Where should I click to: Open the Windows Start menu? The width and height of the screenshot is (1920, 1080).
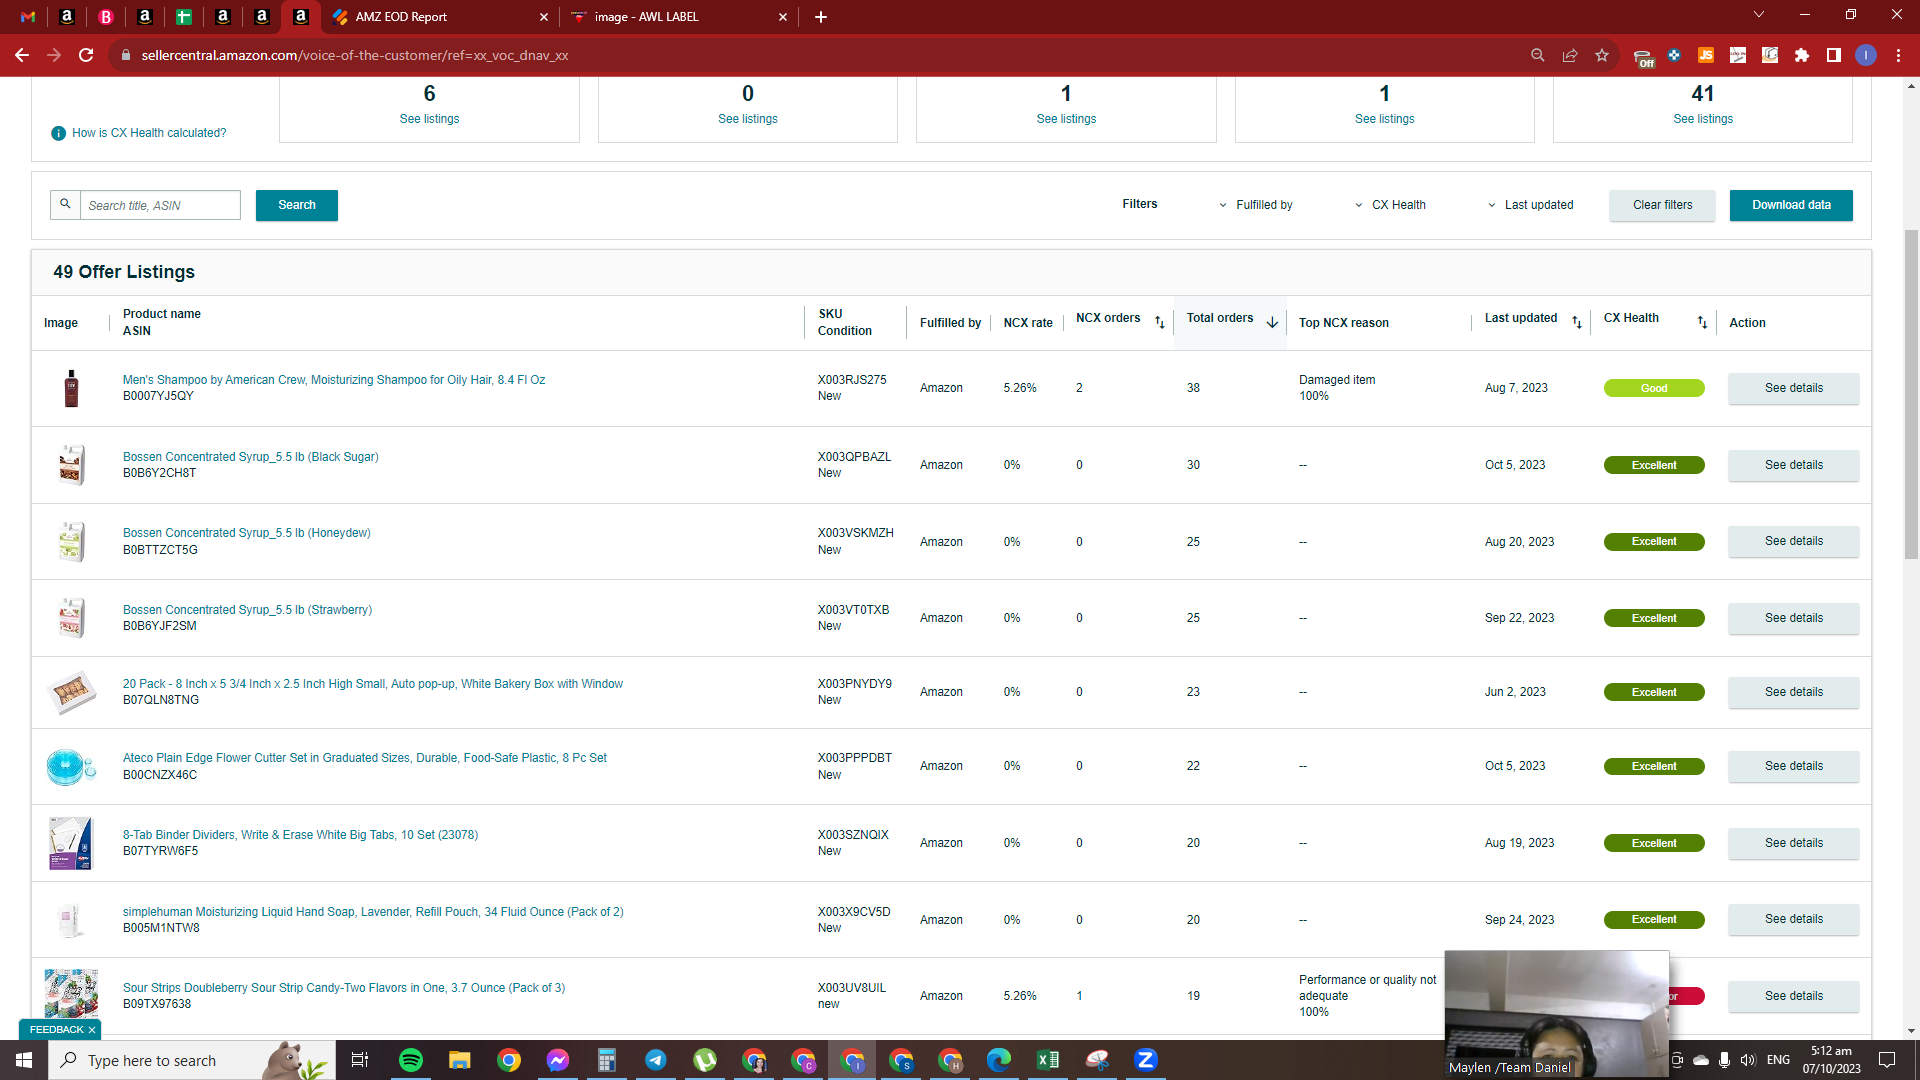coord(24,1060)
